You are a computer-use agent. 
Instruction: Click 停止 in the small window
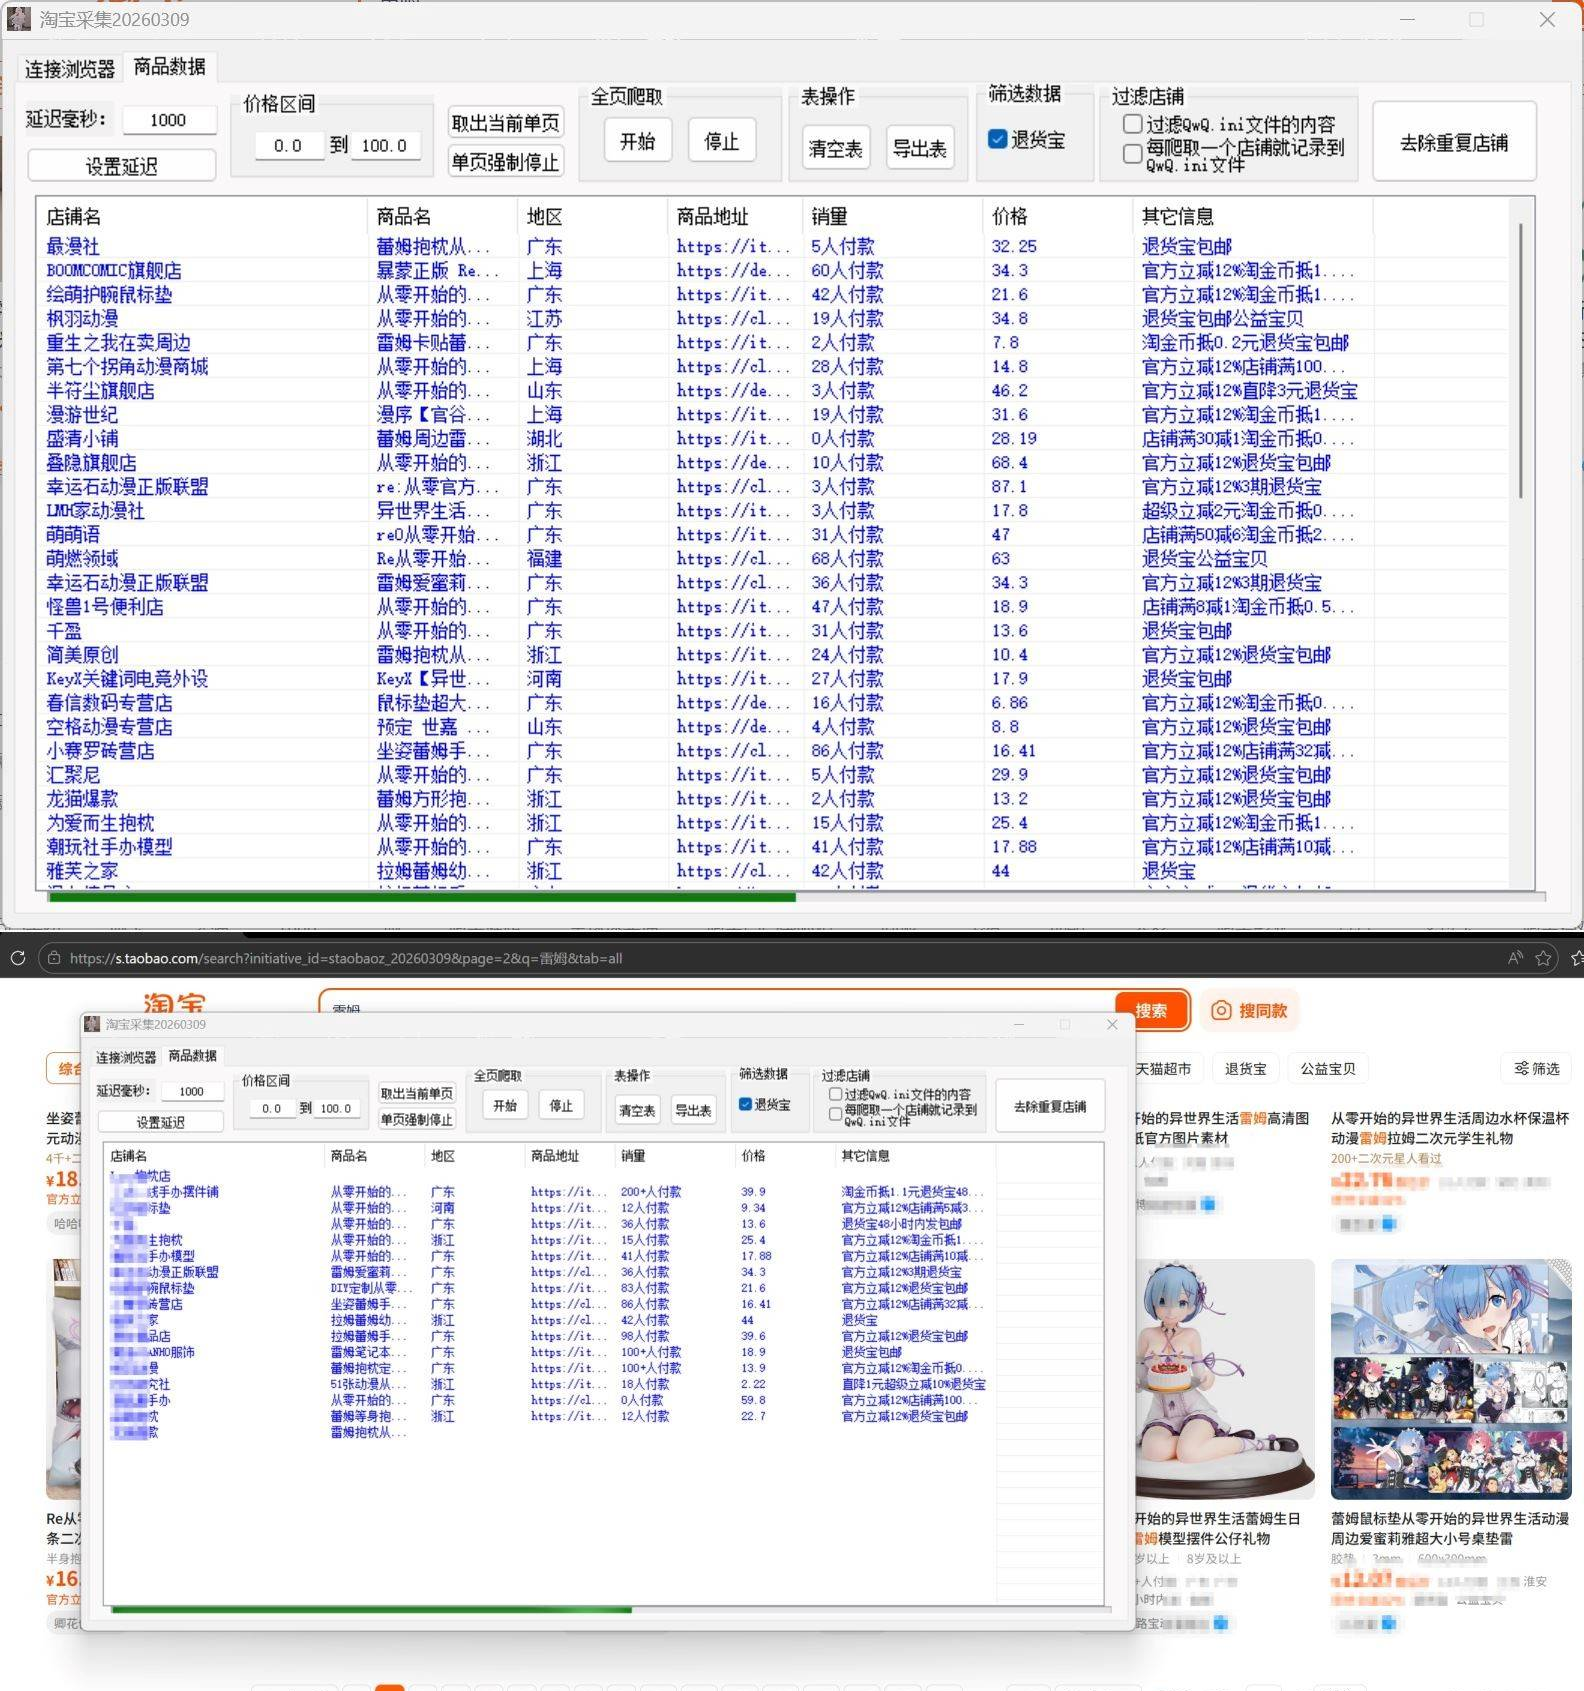[561, 1105]
